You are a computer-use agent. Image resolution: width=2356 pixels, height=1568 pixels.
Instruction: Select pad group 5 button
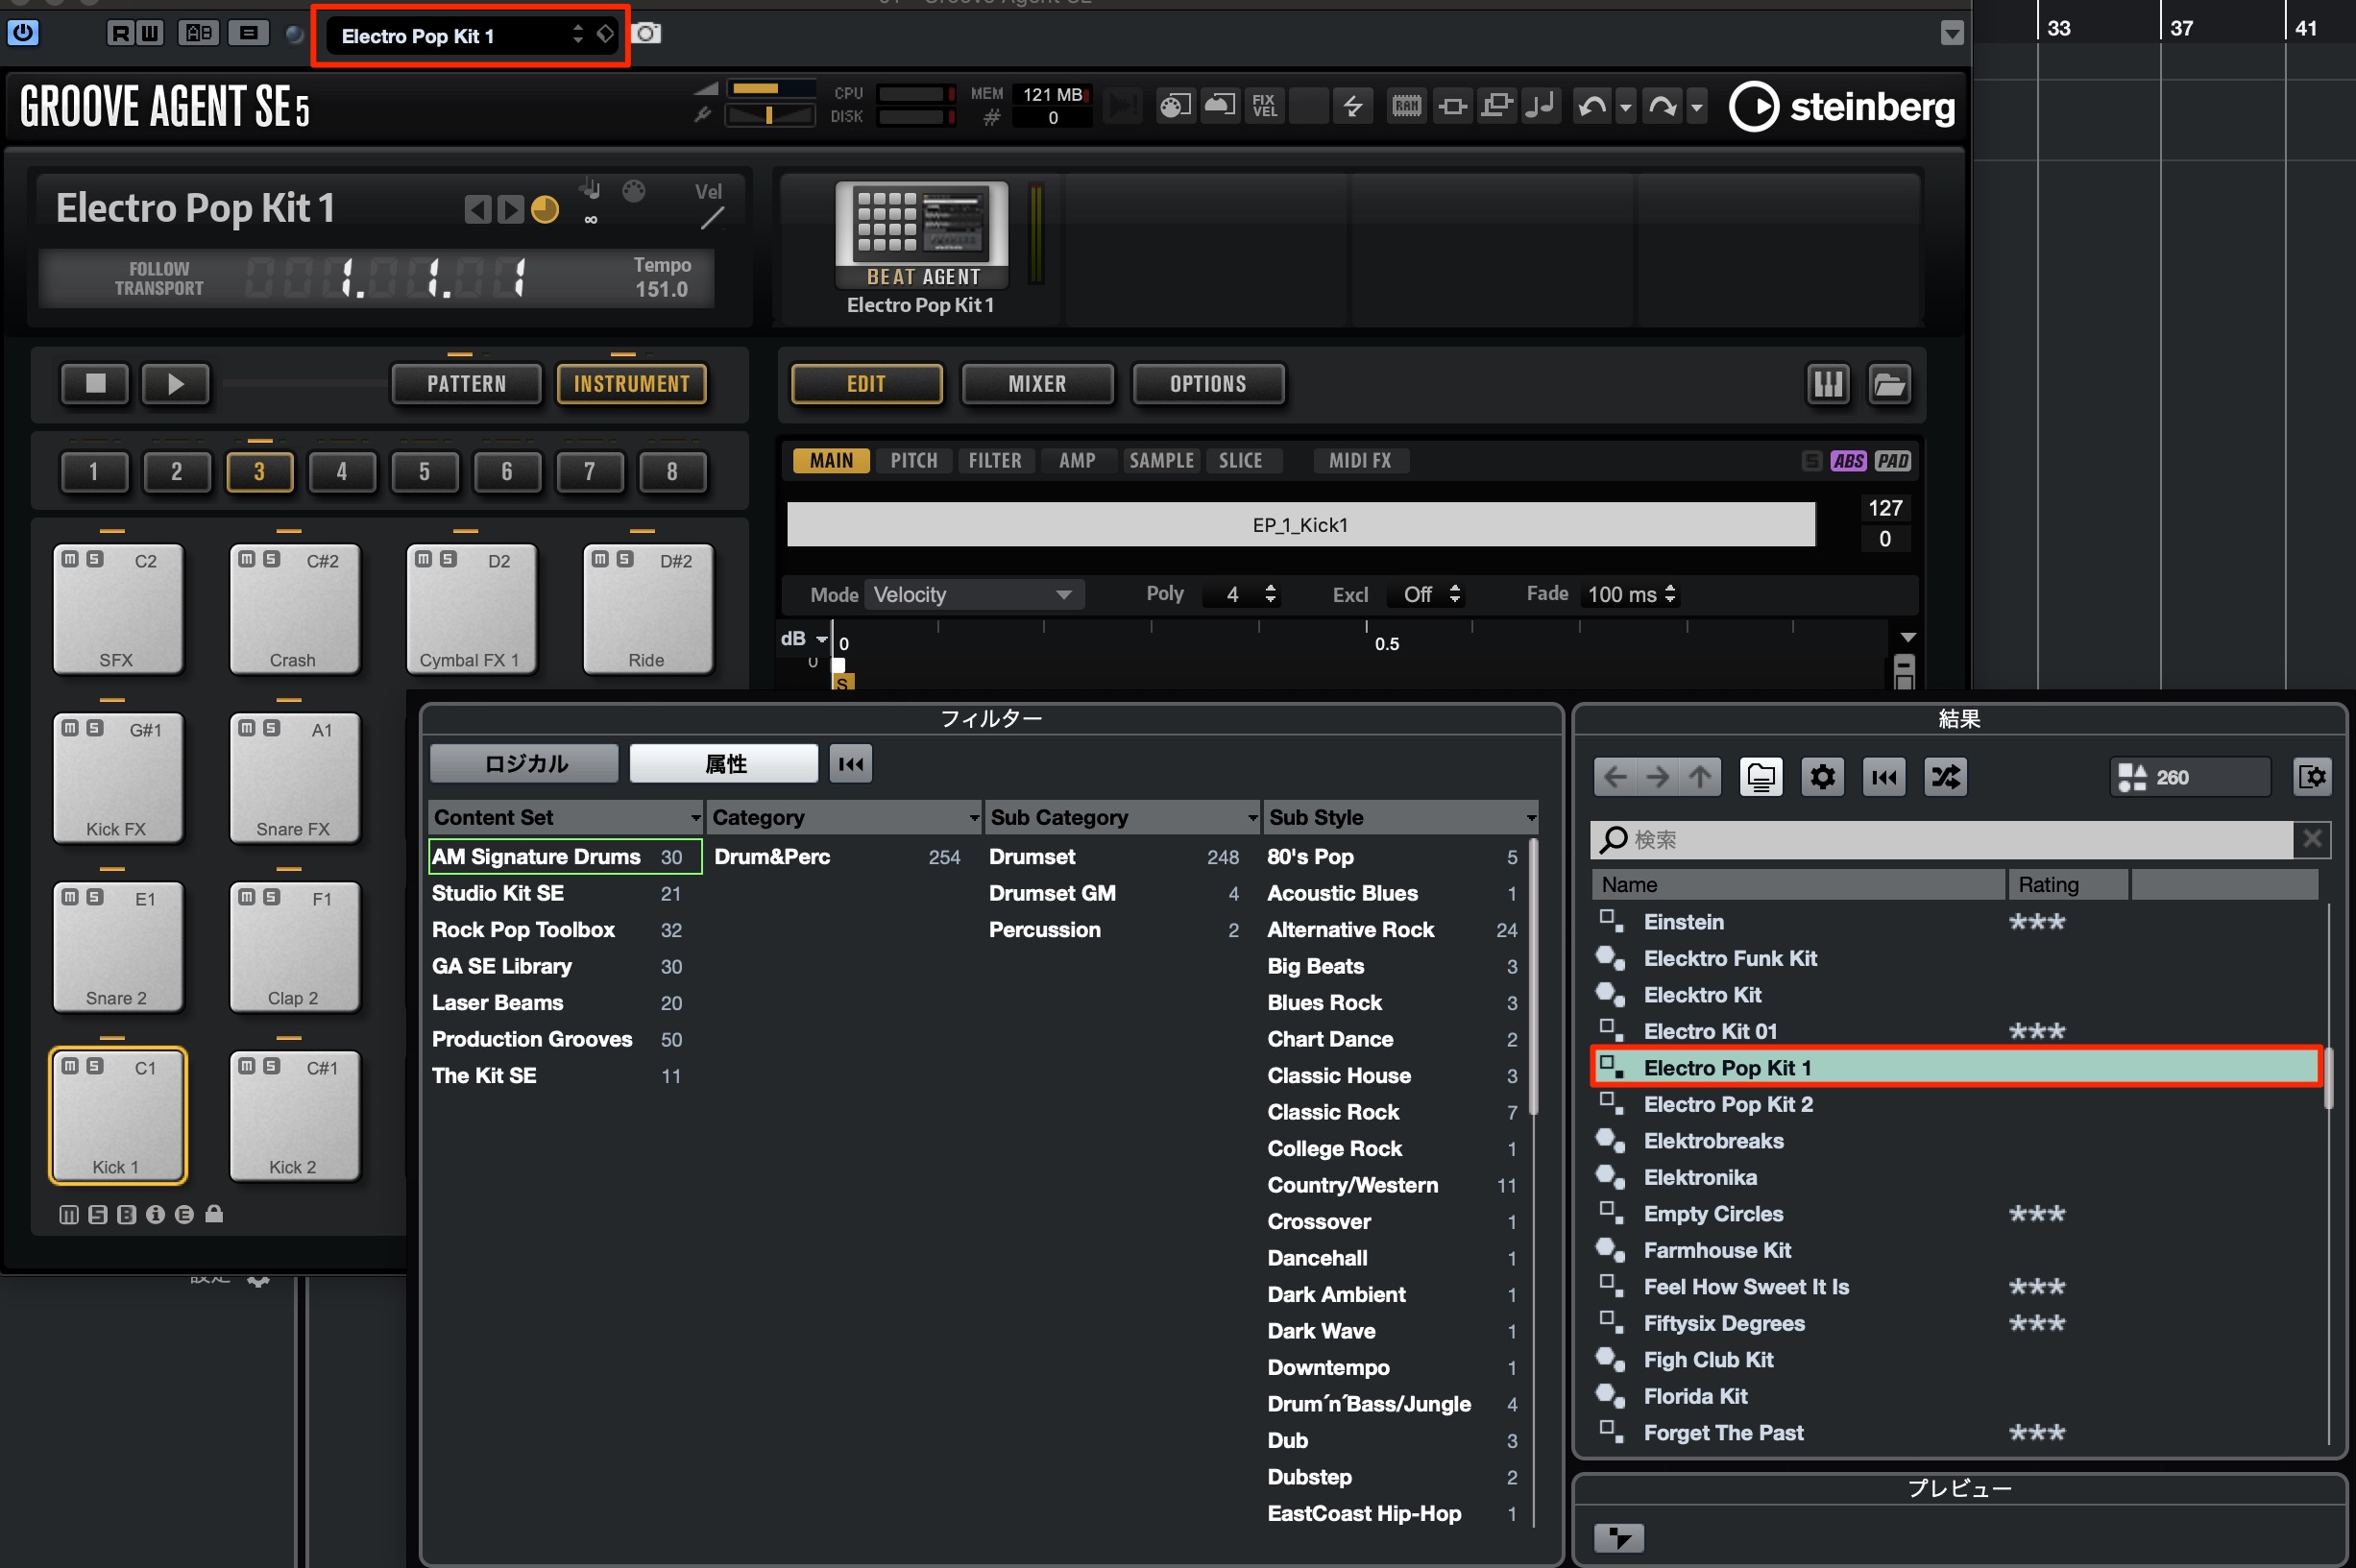tap(424, 472)
